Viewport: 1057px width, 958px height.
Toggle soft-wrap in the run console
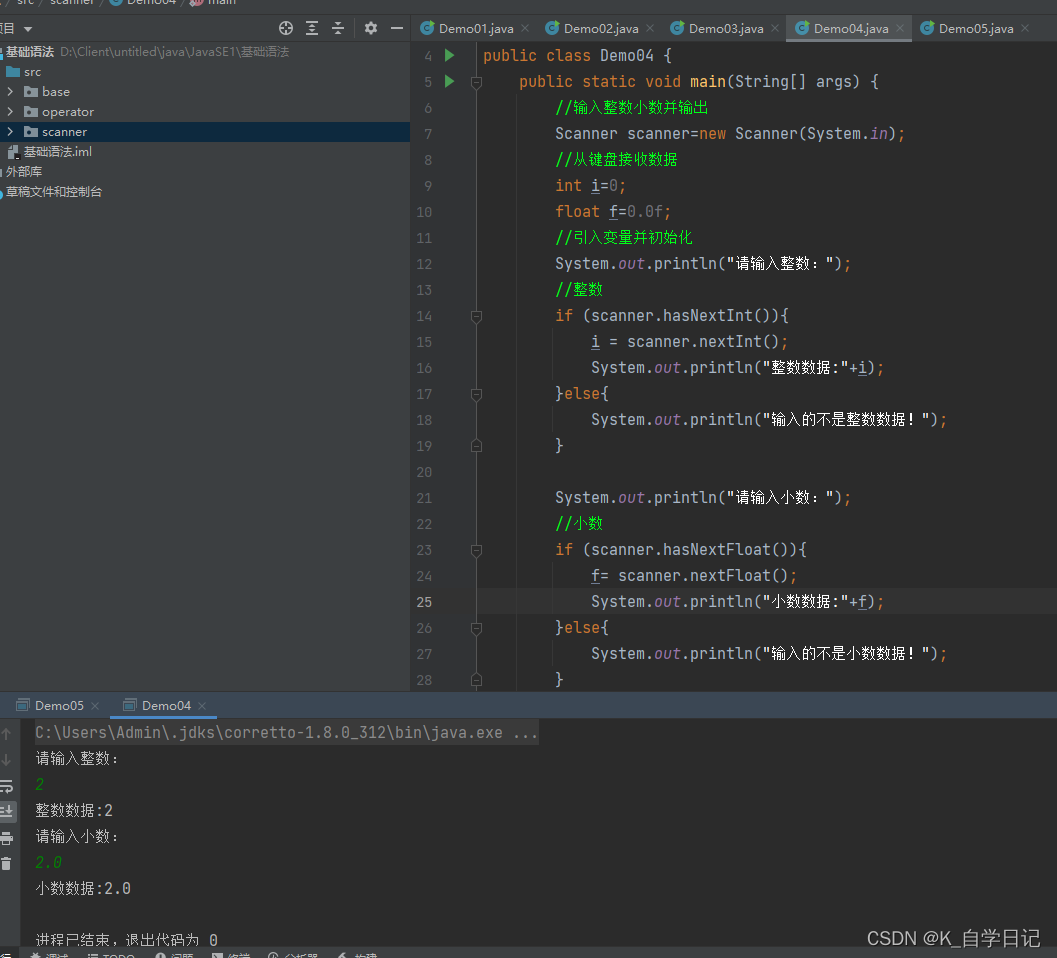click(7, 786)
